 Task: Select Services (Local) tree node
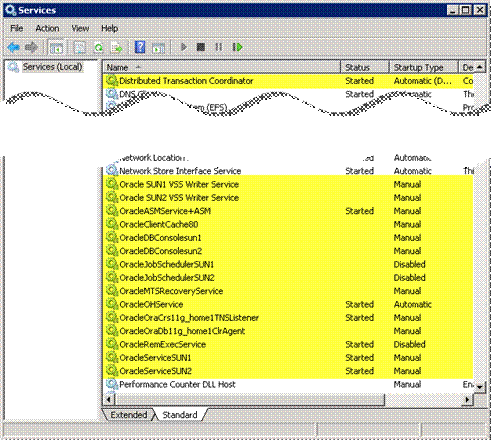[52, 67]
